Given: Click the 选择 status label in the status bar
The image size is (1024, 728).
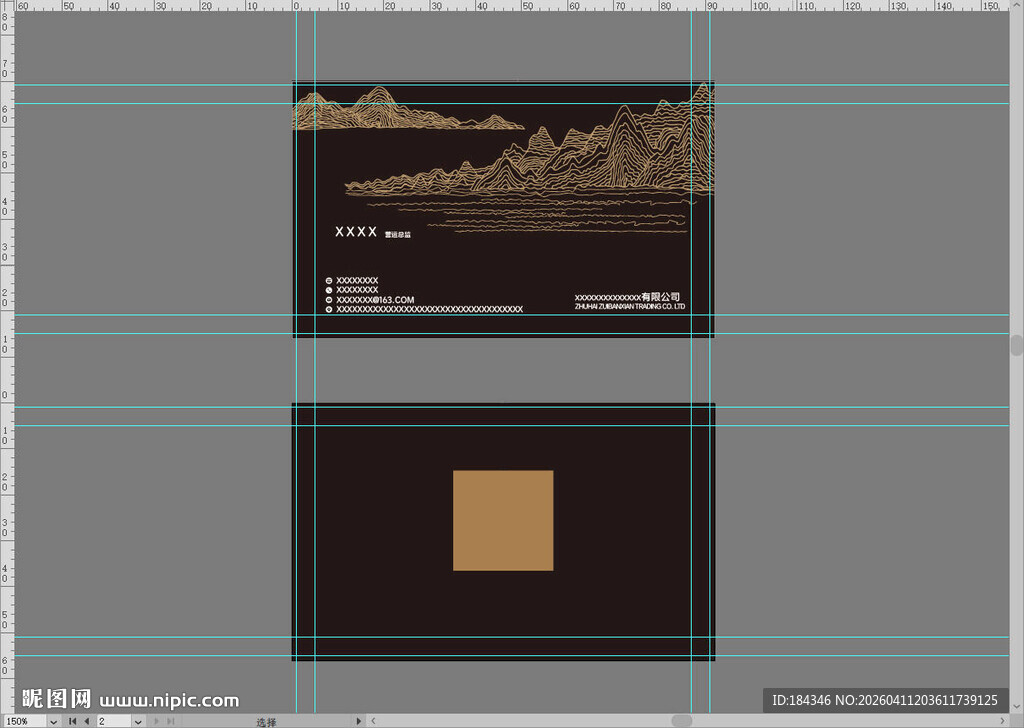Looking at the screenshot, I should [266, 722].
